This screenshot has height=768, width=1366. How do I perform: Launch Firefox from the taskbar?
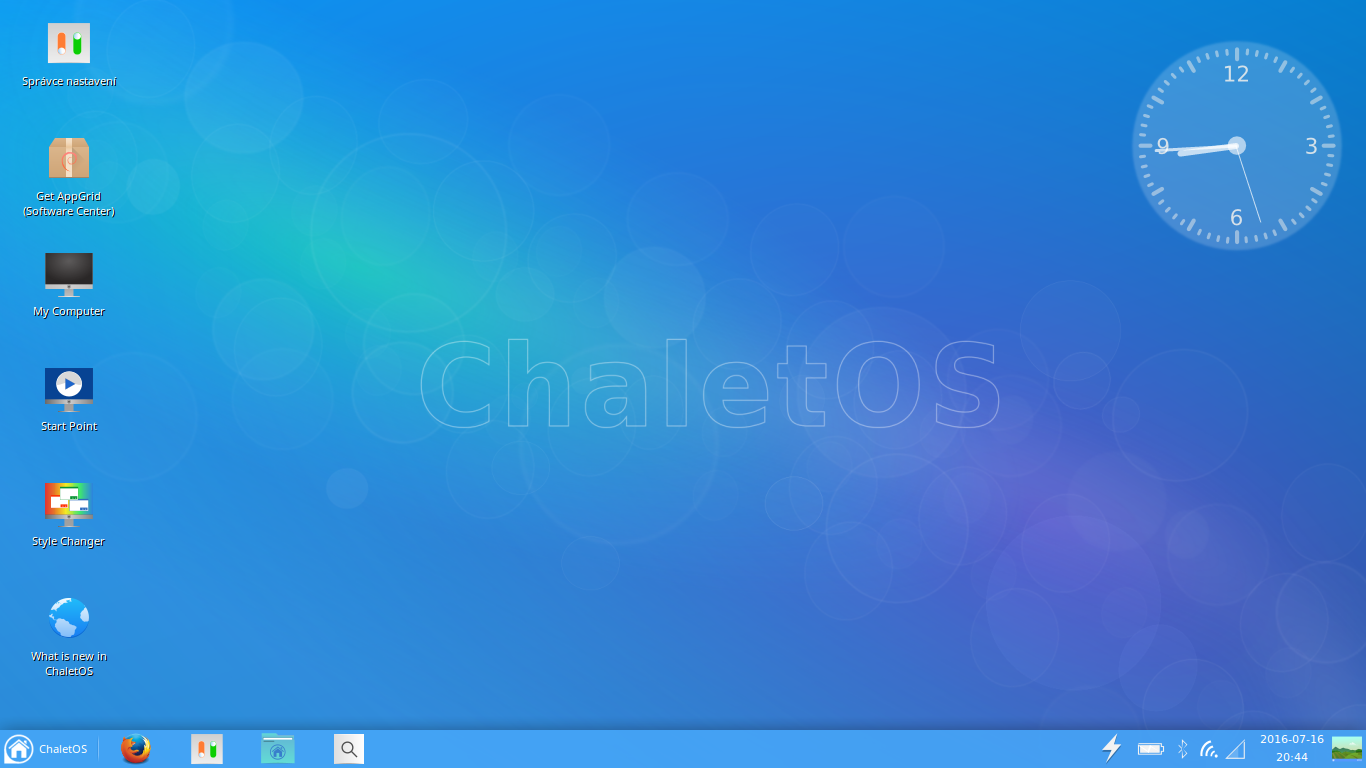pyautogui.click(x=136, y=749)
